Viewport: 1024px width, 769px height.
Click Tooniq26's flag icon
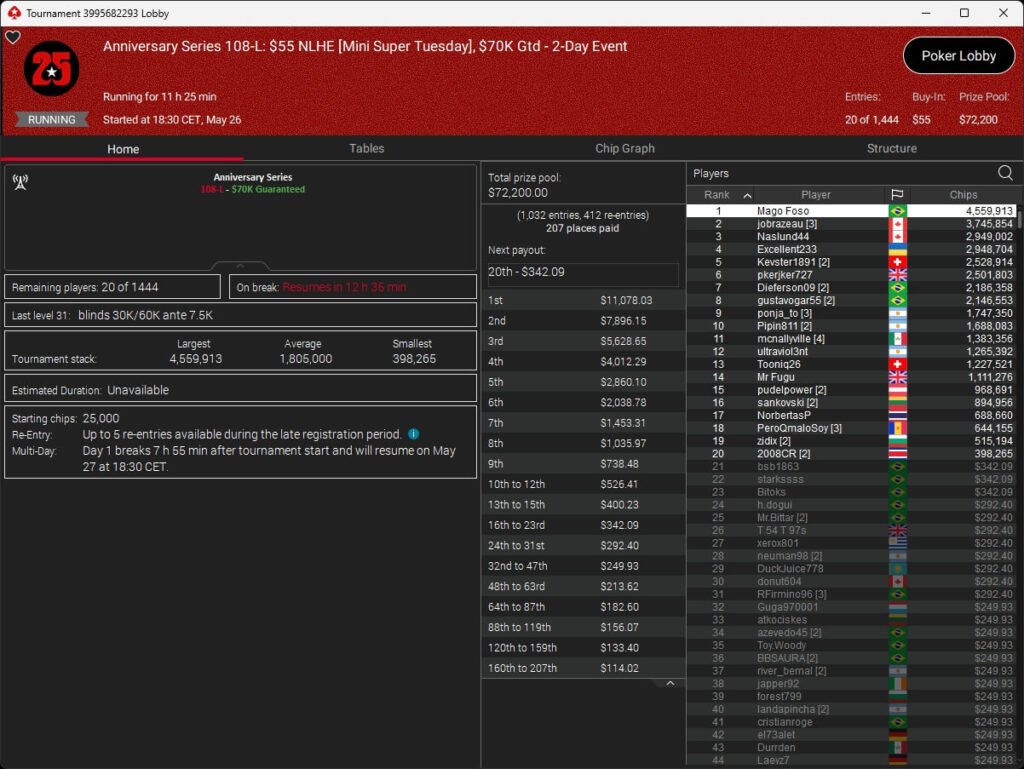point(897,364)
